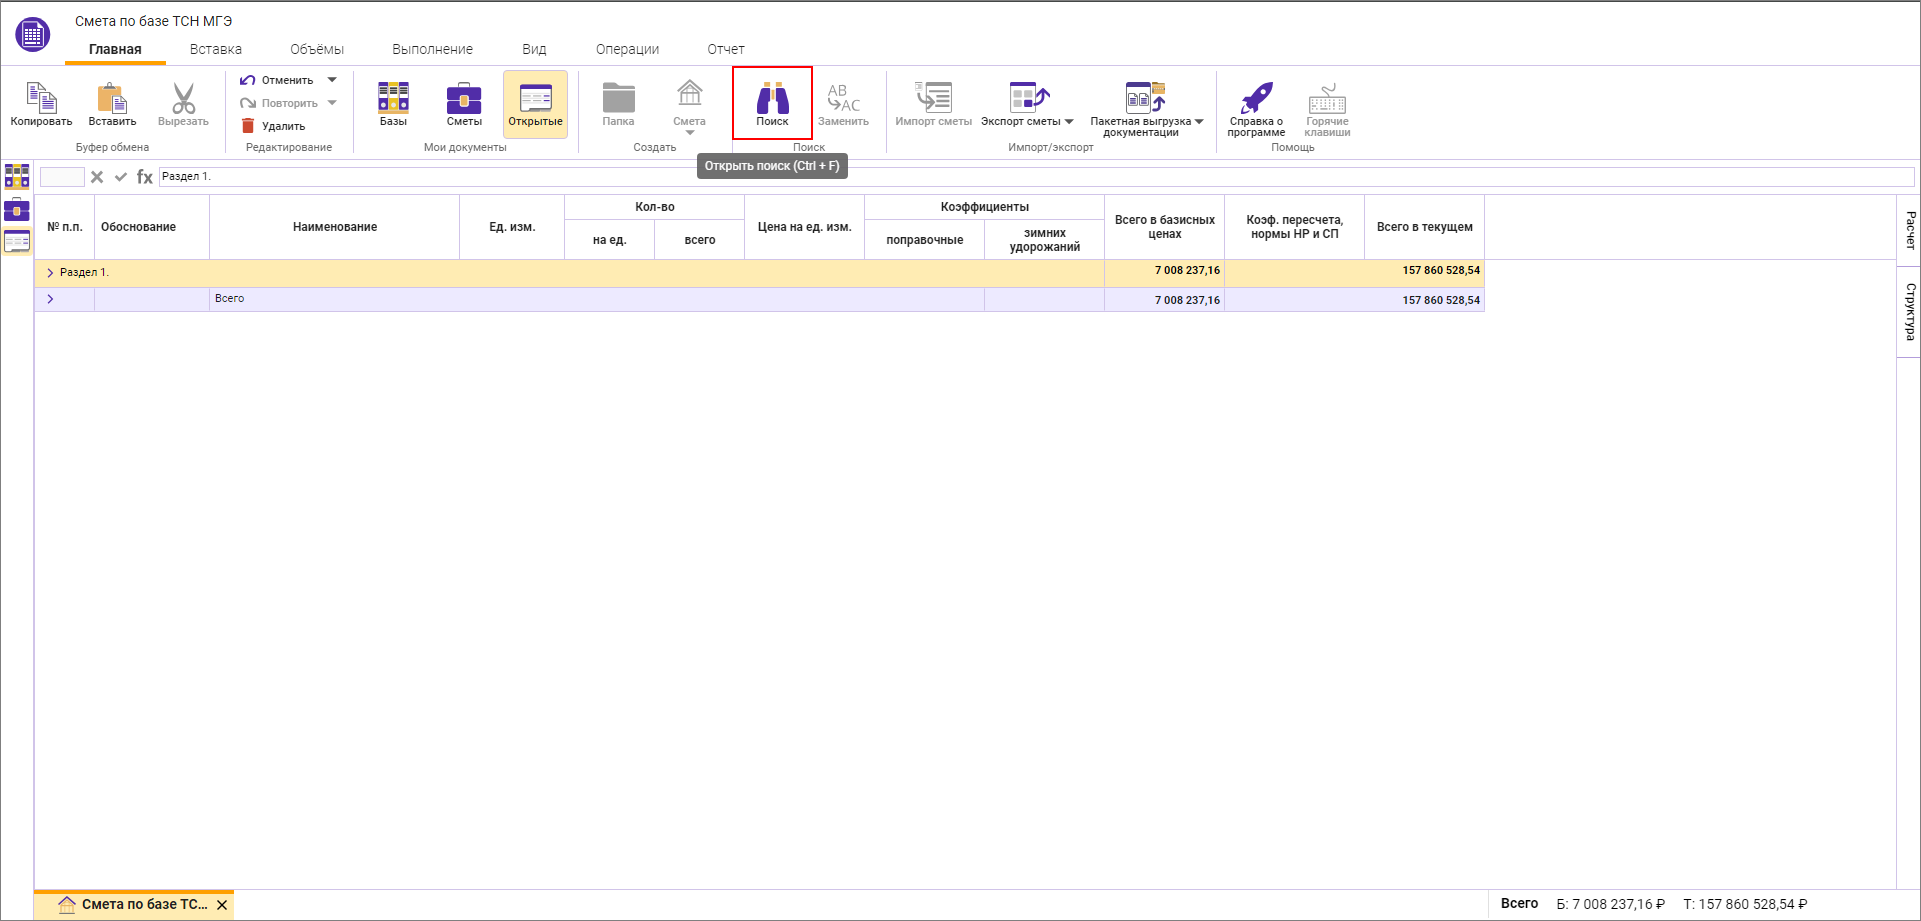Open the Сметы briefcase icon
1921x921 pixels.
[x=464, y=98]
